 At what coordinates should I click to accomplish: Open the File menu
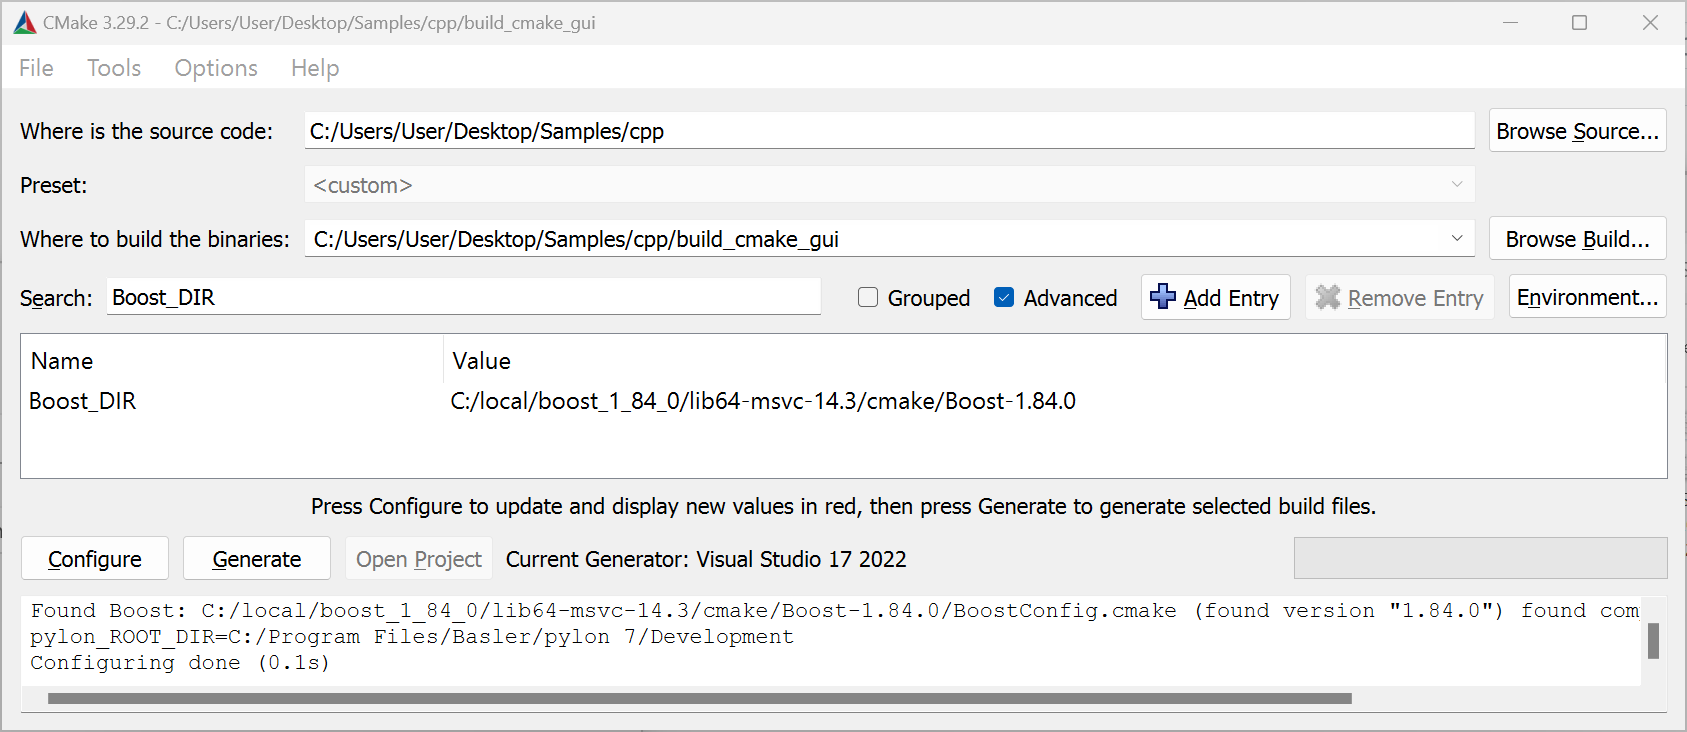pos(36,68)
